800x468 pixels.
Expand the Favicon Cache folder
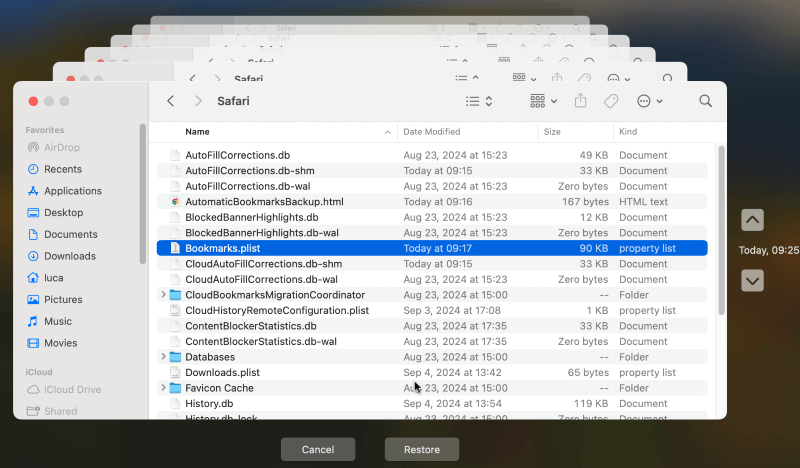(163, 388)
